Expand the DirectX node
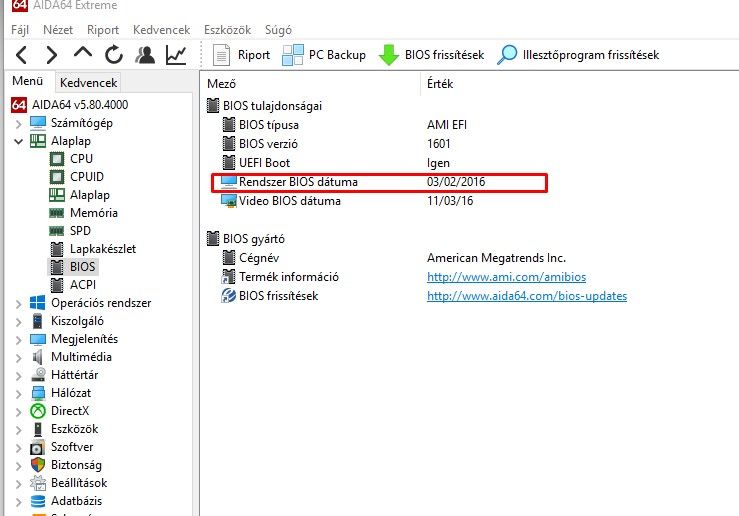This screenshot has width=739, height=516. 18,412
